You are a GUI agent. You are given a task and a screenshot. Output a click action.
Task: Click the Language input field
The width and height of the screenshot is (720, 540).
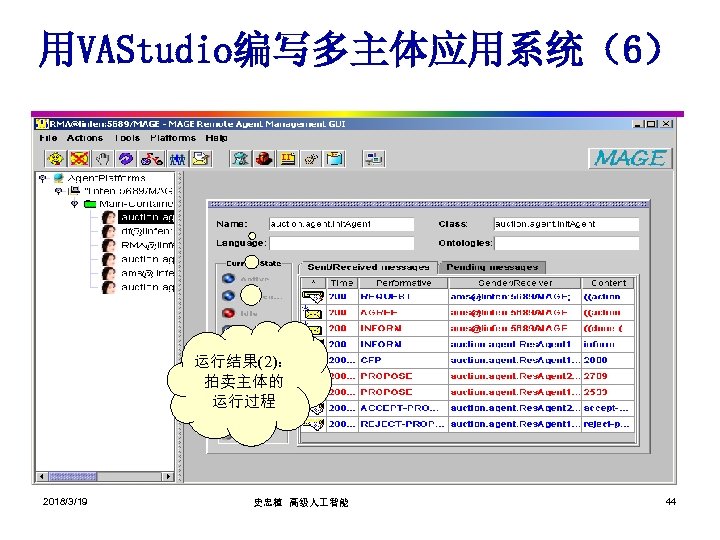(341, 243)
